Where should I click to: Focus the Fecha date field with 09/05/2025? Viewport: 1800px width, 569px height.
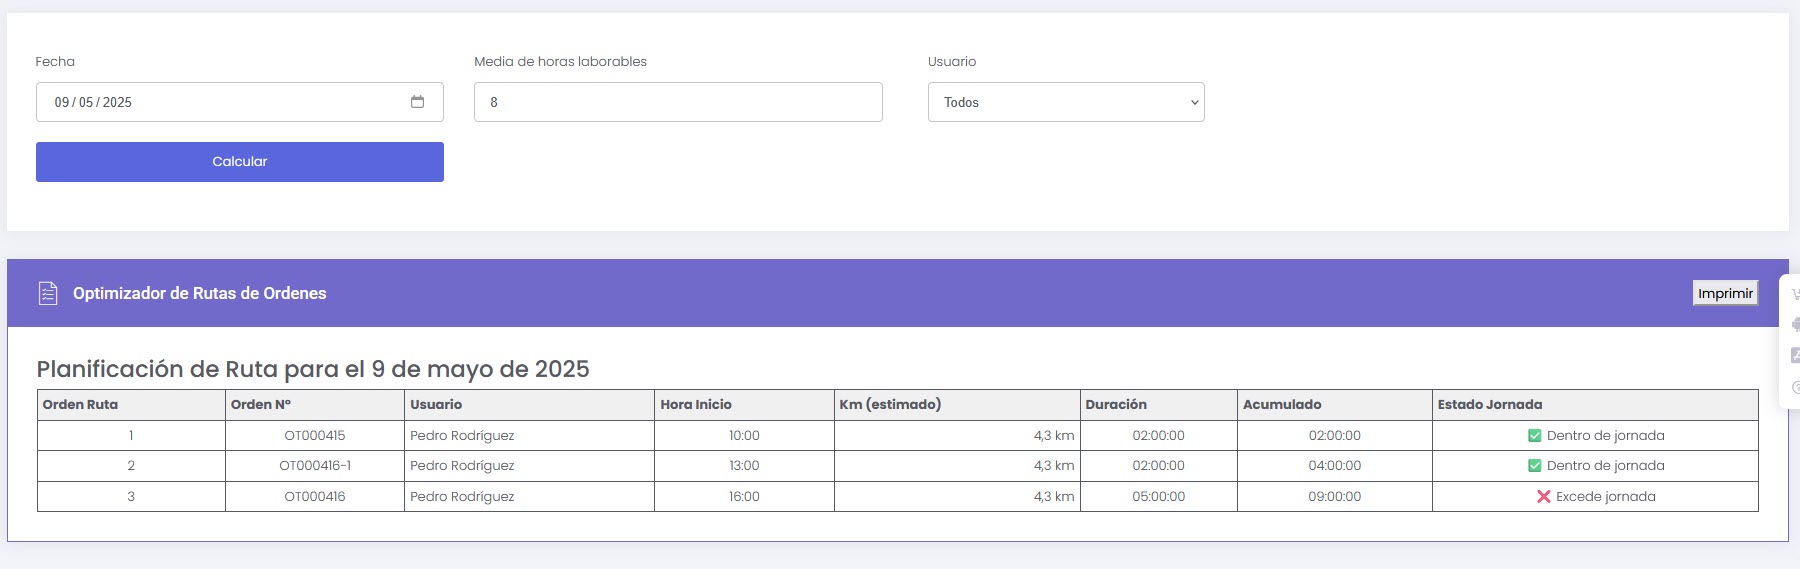point(240,102)
